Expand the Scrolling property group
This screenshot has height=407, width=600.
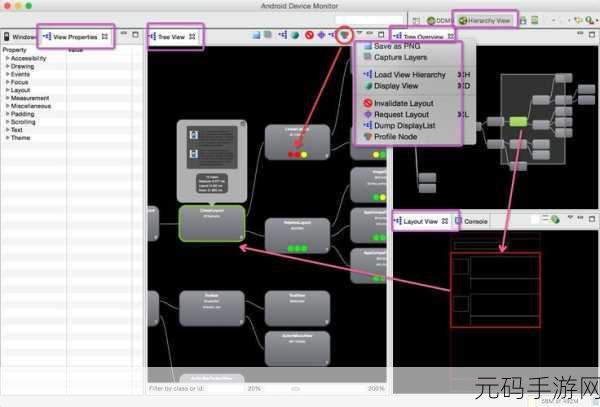[x=7, y=122]
